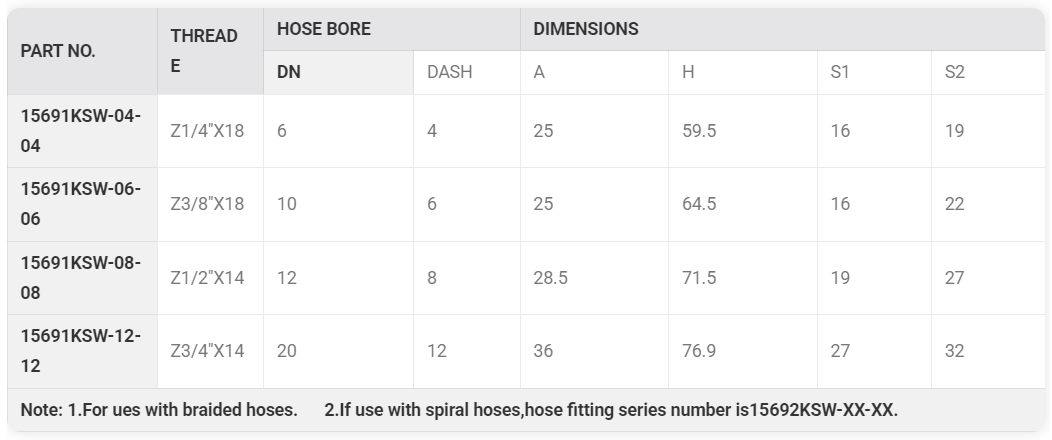Select the A dimension column header
This screenshot has width=1052, height=440.
point(539,73)
